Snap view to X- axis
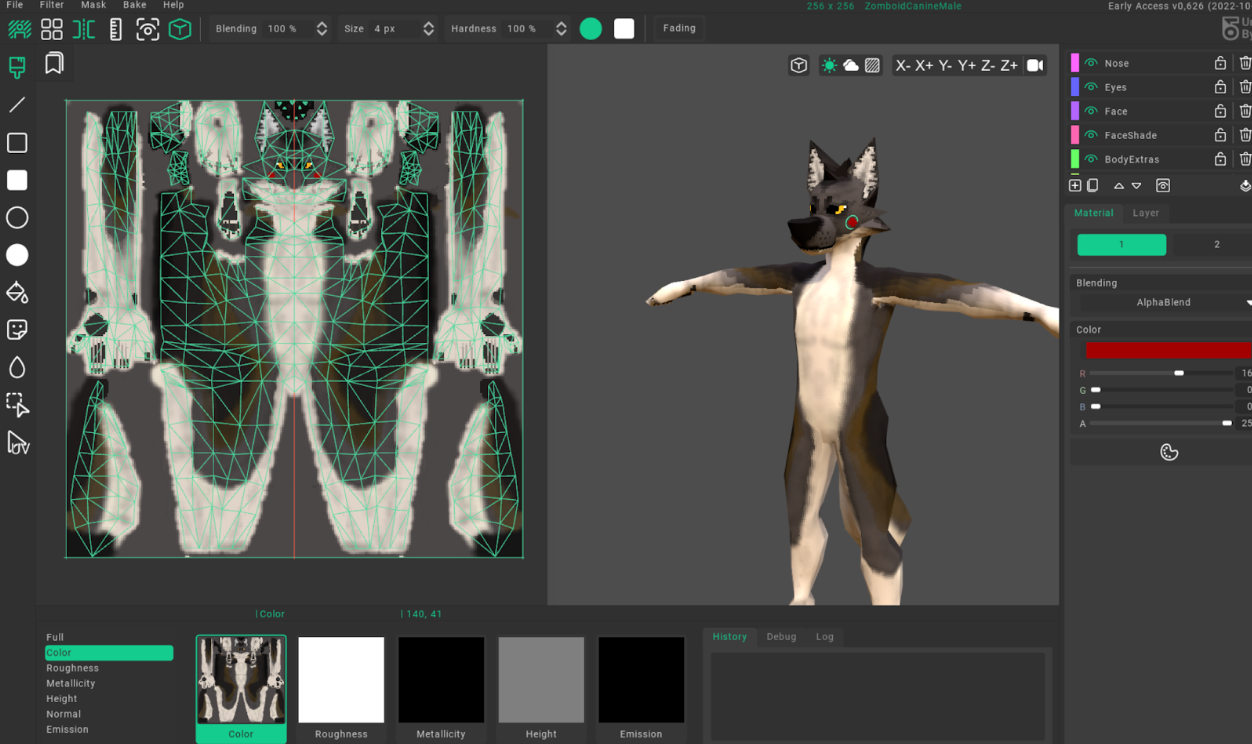Screen dimensions: 1252x744 point(904,65)
